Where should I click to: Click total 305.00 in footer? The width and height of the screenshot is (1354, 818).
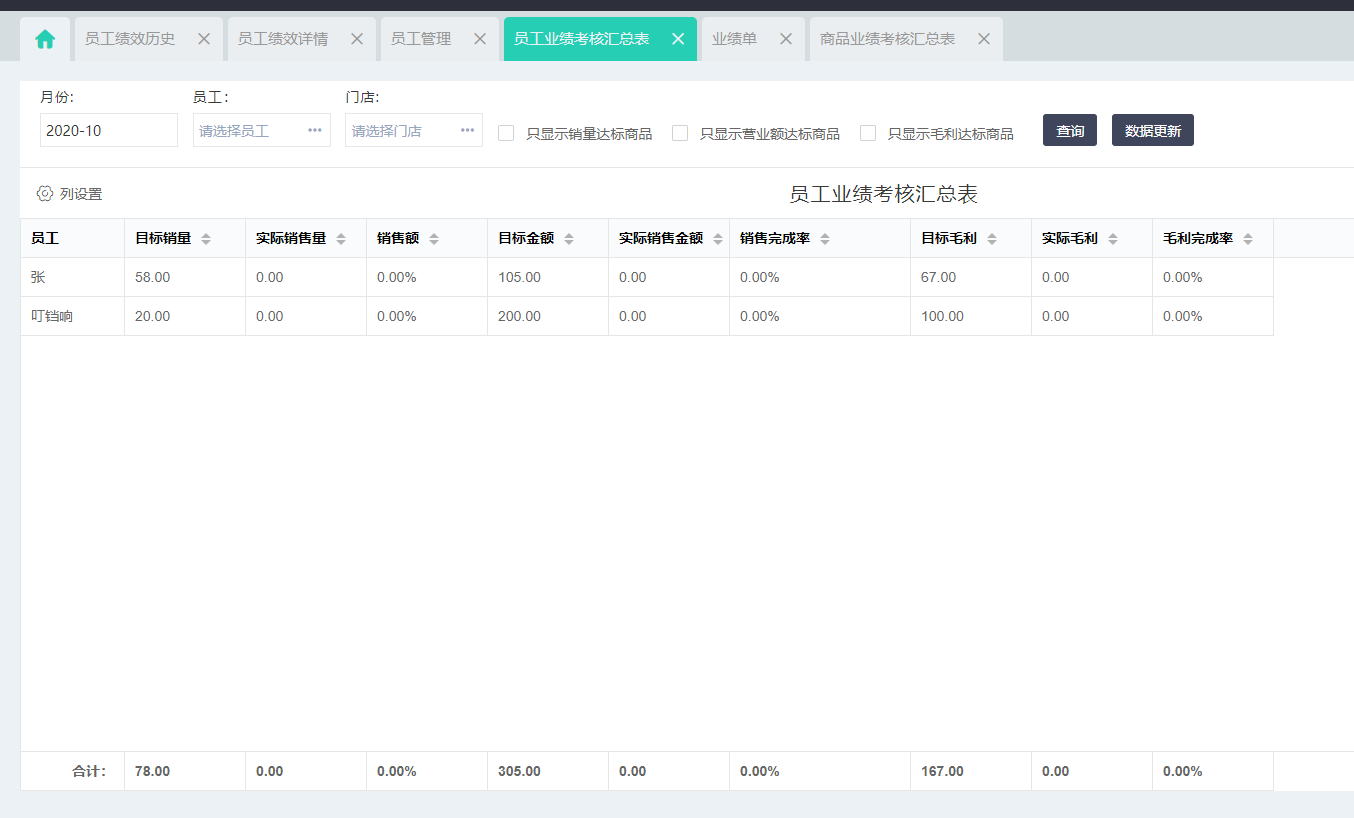click(519, 771)
